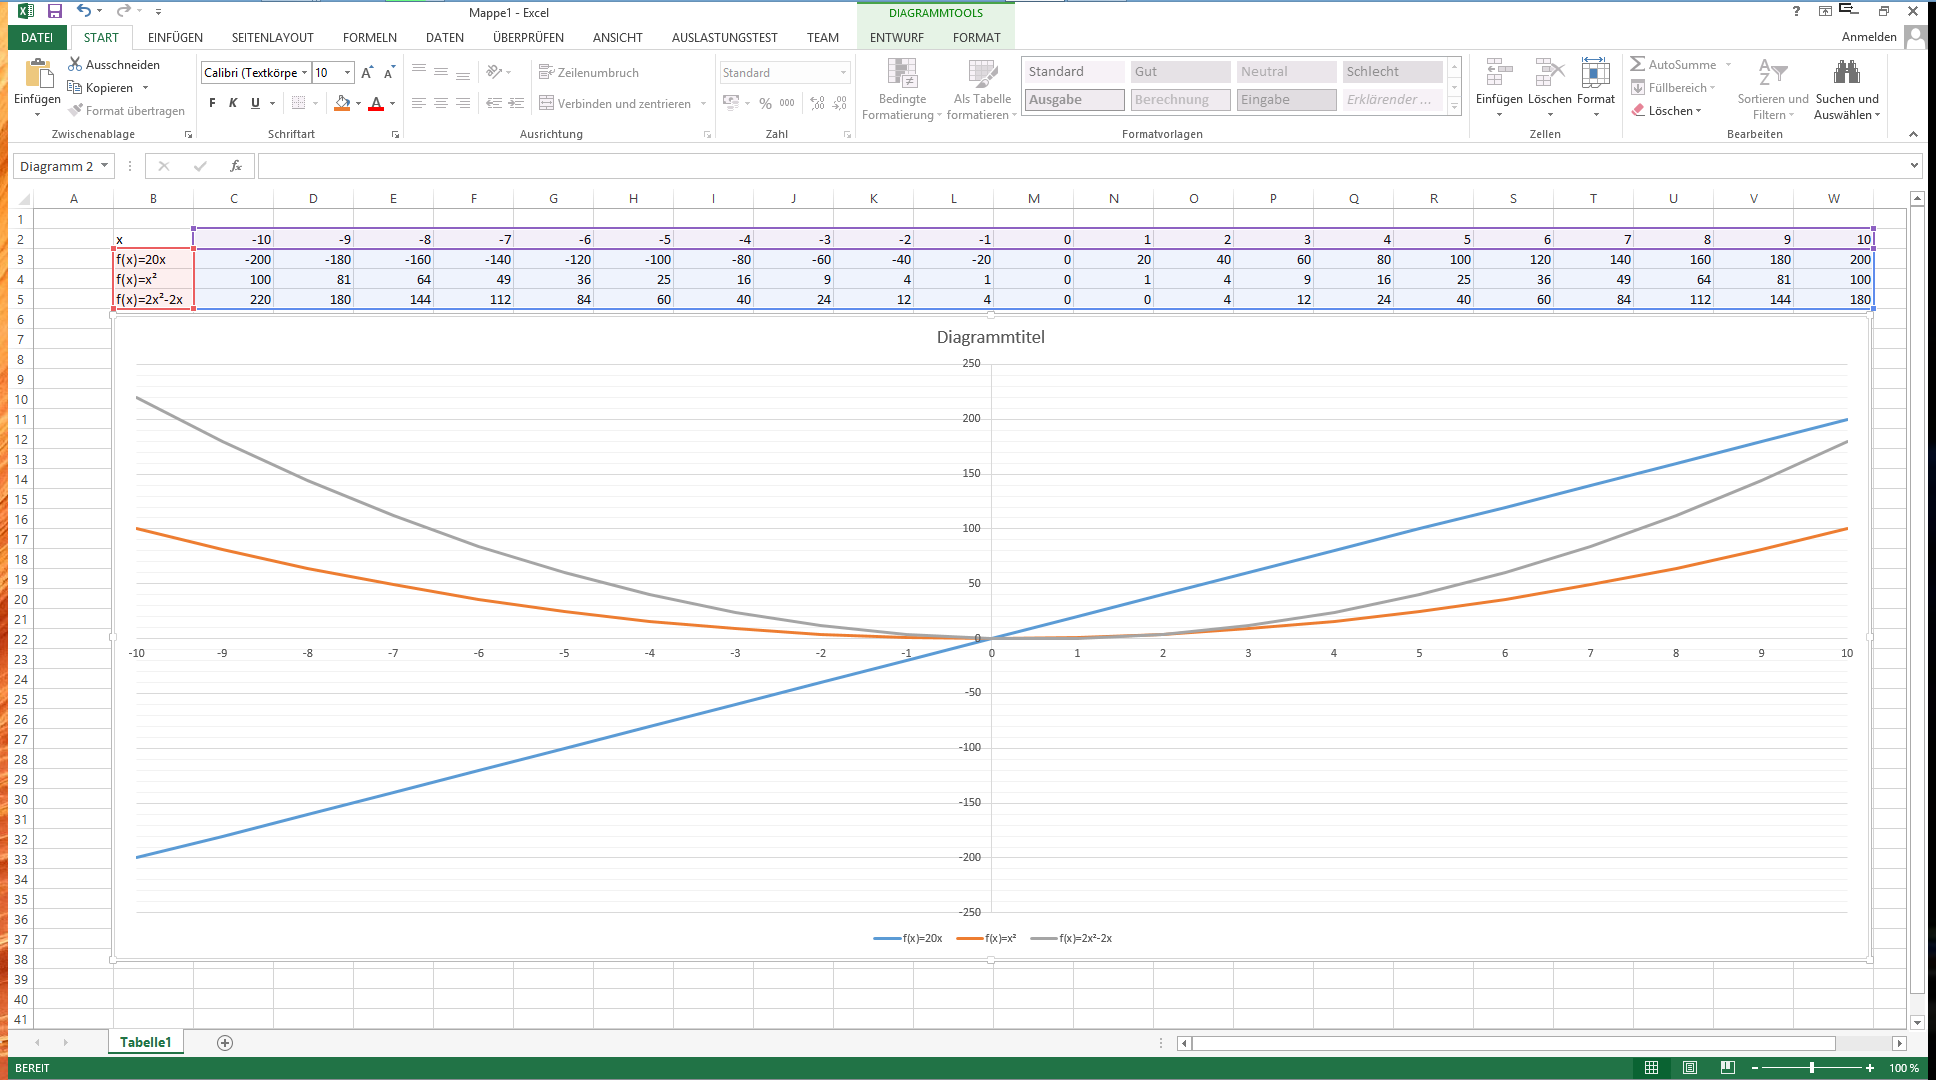Click the Save icon in quick access toolbar
This screenshot has width=1936, height=1080.
55,11
